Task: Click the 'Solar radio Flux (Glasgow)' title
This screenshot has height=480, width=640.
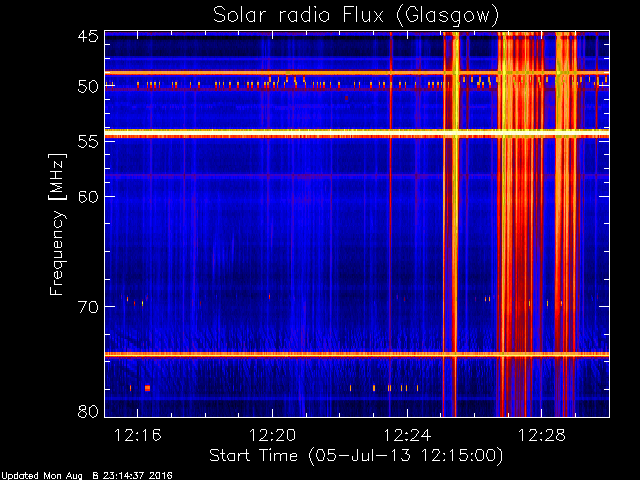Action: point(356,16)
